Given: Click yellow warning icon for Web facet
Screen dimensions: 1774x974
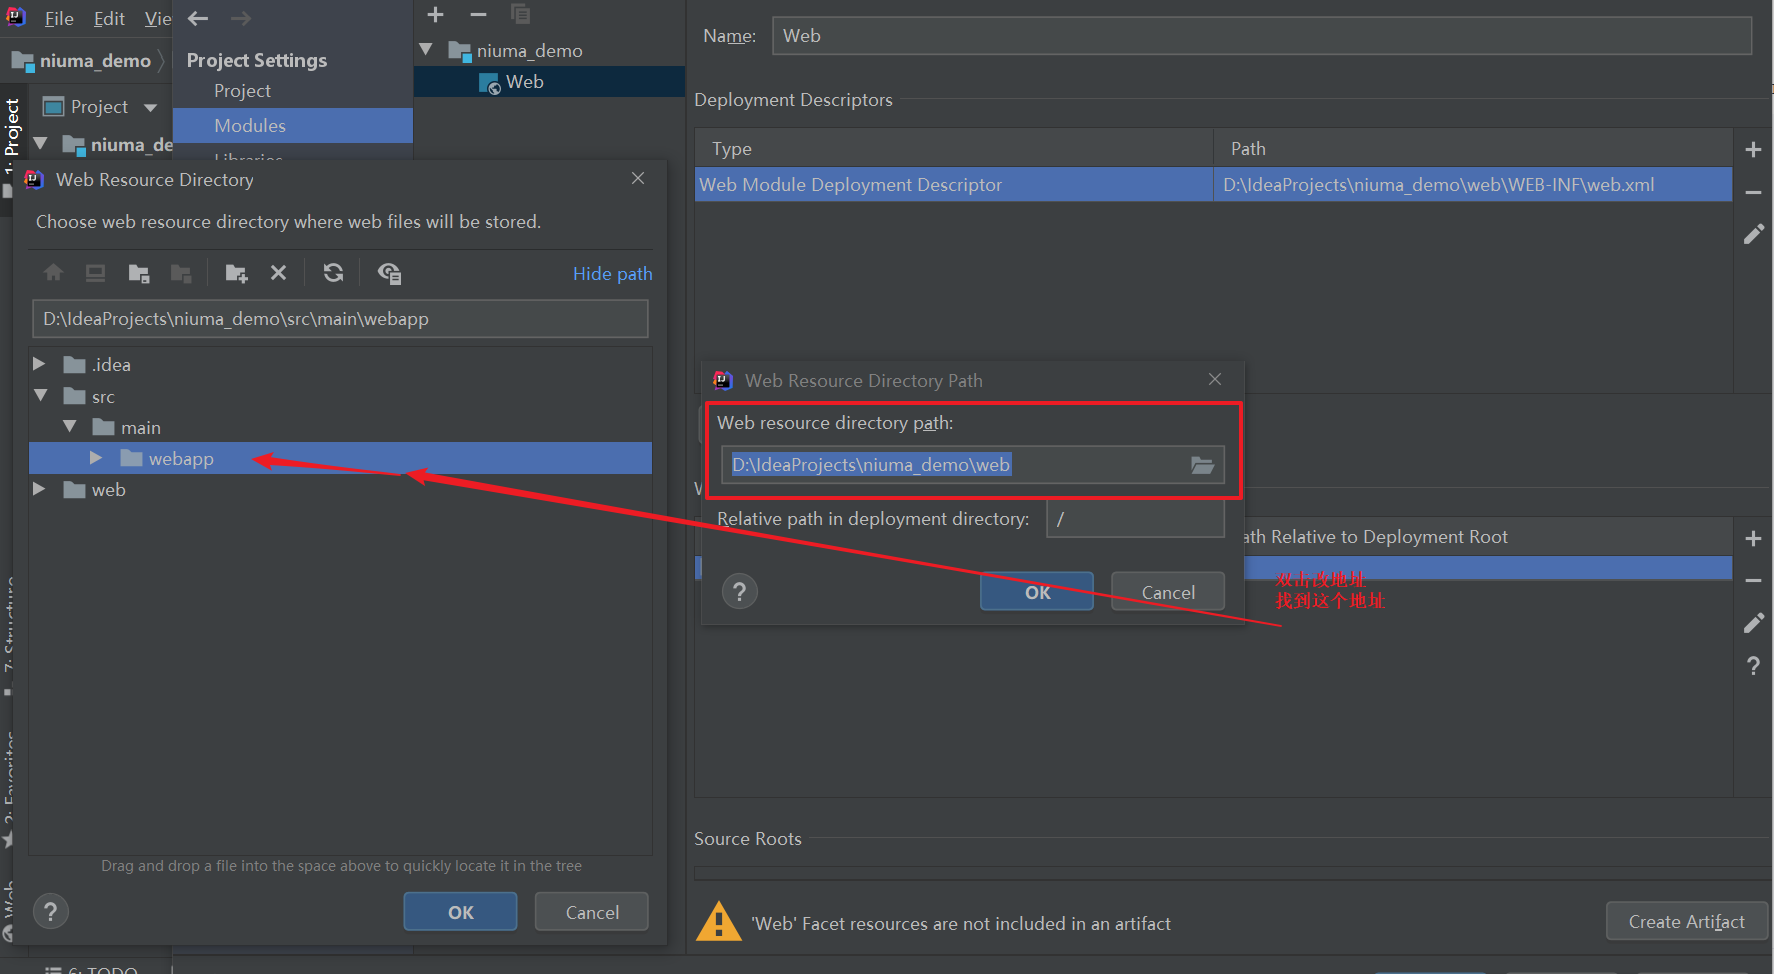Looking at the screenshot, I should pyautogui.click(x=718, y=922).
